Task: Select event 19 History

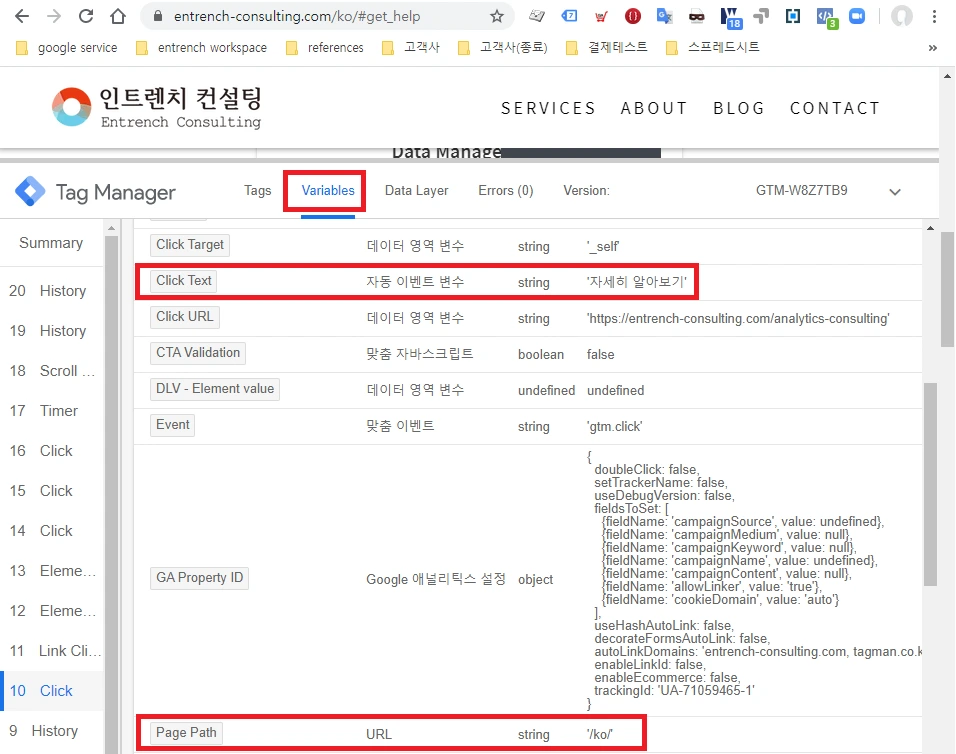Action: pyautogui.click(x=51, y=331)
